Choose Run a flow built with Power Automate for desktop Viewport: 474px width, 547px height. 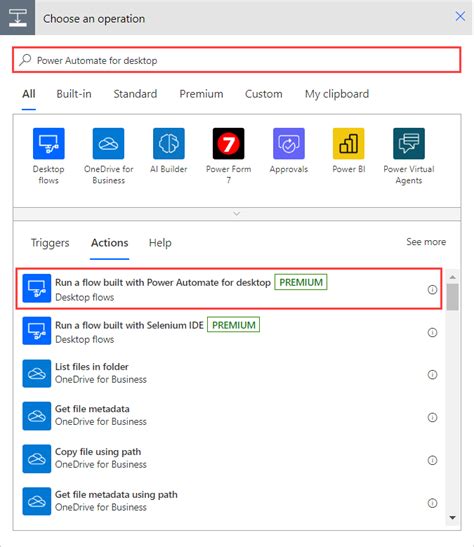(x=229, y=289)
